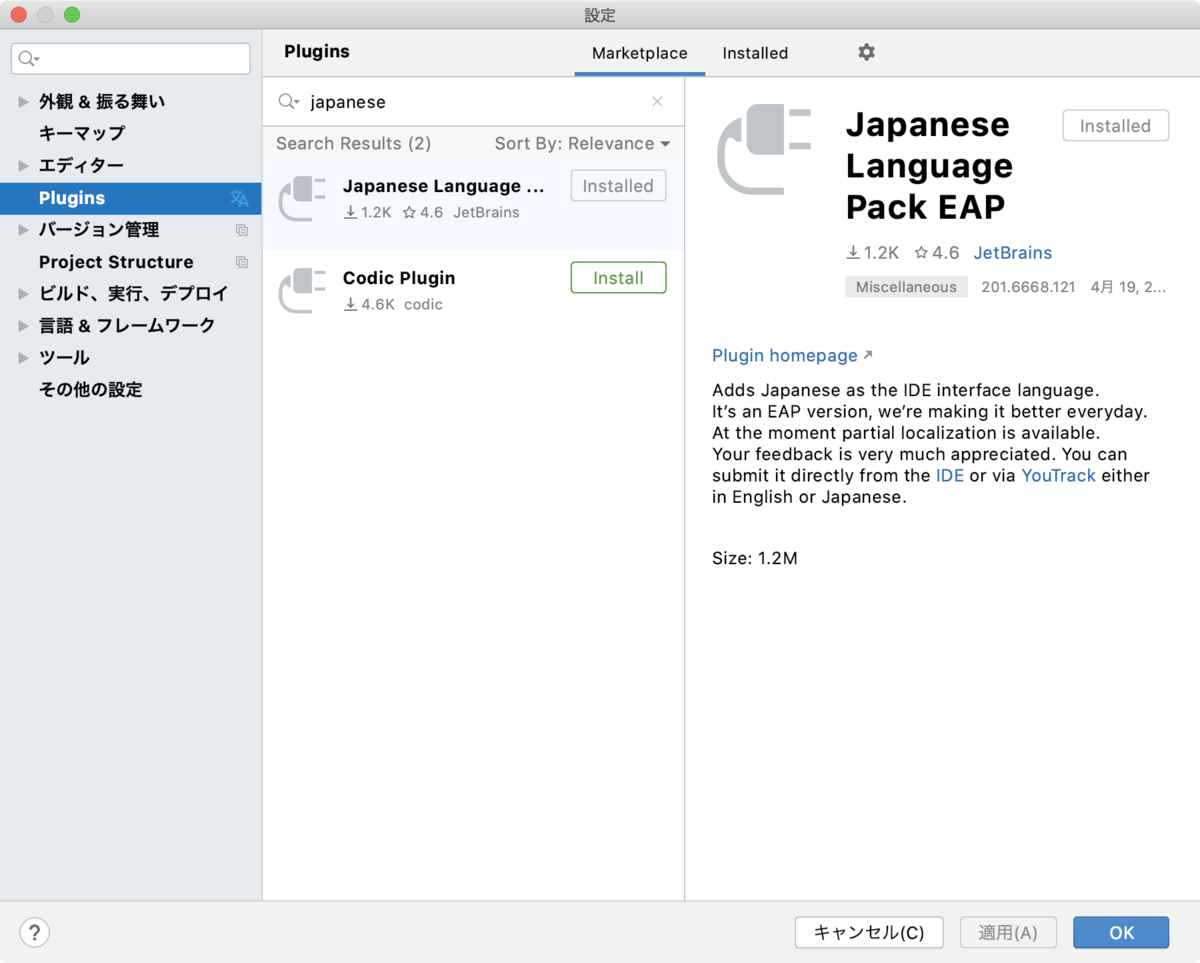Expand the 言語 & フレームワーク section
Screen dimensions: 1200x963
24,326
